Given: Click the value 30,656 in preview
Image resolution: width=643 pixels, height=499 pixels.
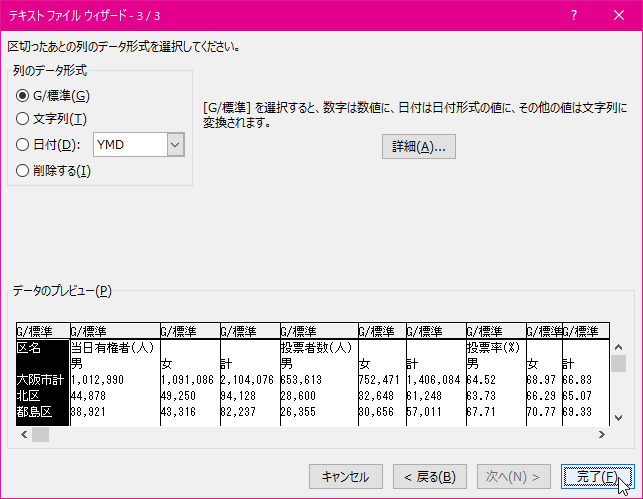Looking at the screenshot, I should (x=376, y=412).
